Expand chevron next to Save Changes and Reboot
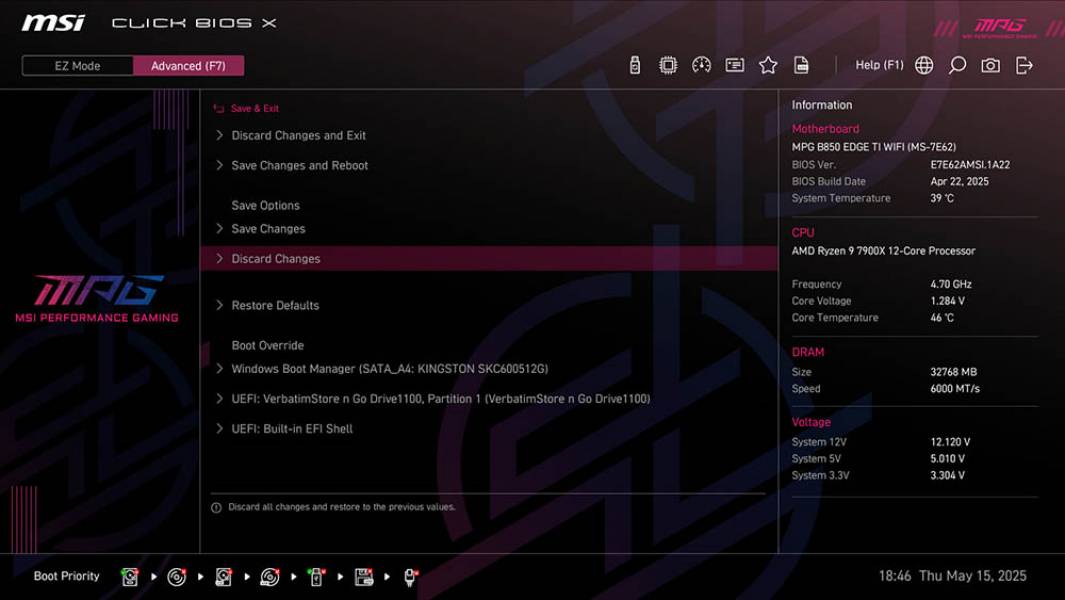1065x600 pixels. pos(219,165)
